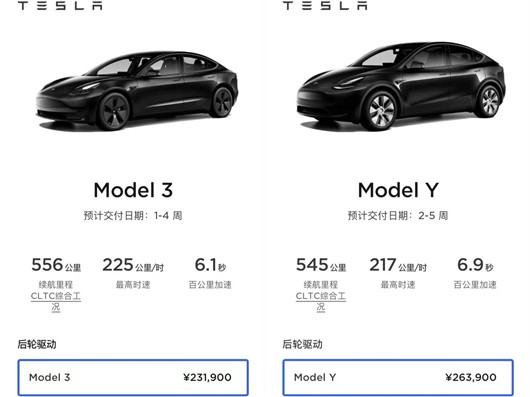Open CLTC note under 556 km range
The height and width of the screenshot is (397, 530).
click(56, 301)
